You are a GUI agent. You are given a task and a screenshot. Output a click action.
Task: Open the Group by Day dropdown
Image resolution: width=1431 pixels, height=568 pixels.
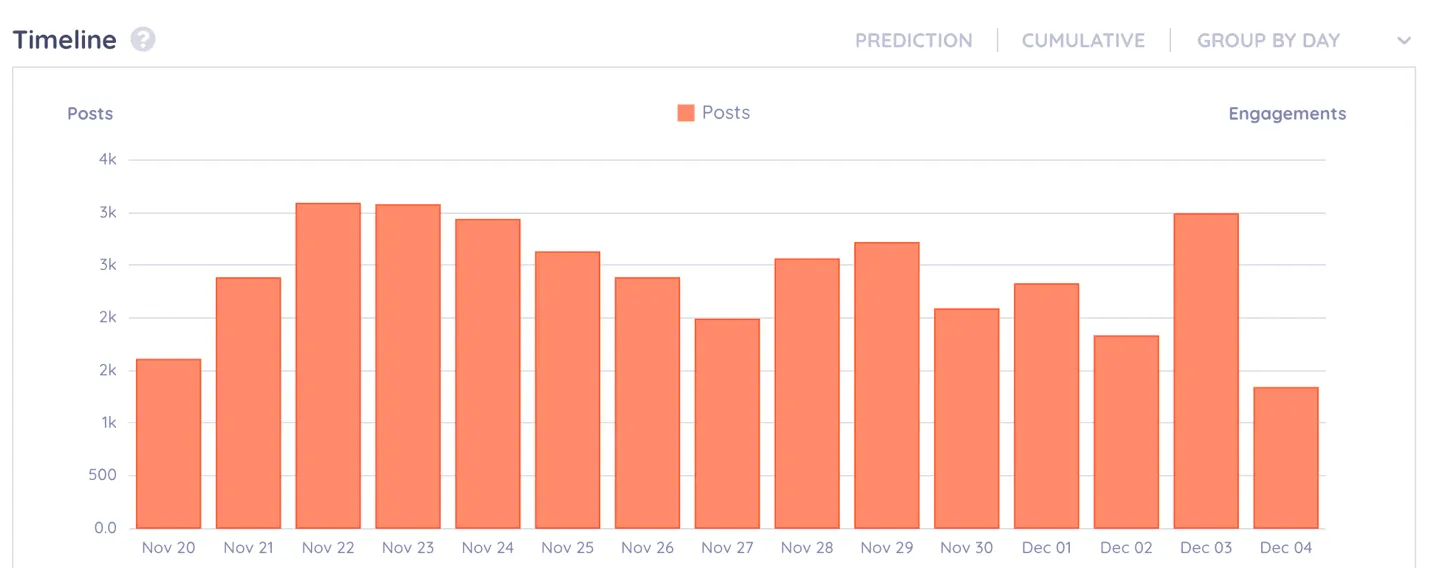tap(1268, 41)
